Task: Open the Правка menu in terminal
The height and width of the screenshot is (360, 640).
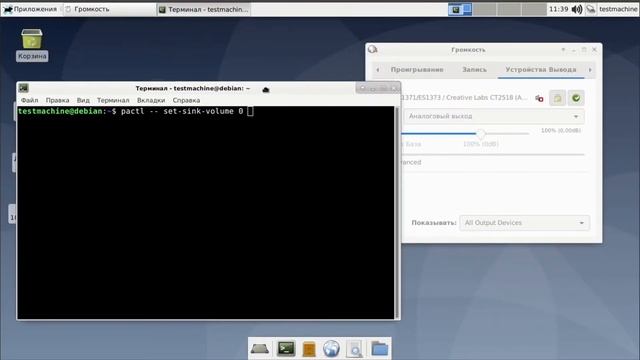Action: pos(57,100)
